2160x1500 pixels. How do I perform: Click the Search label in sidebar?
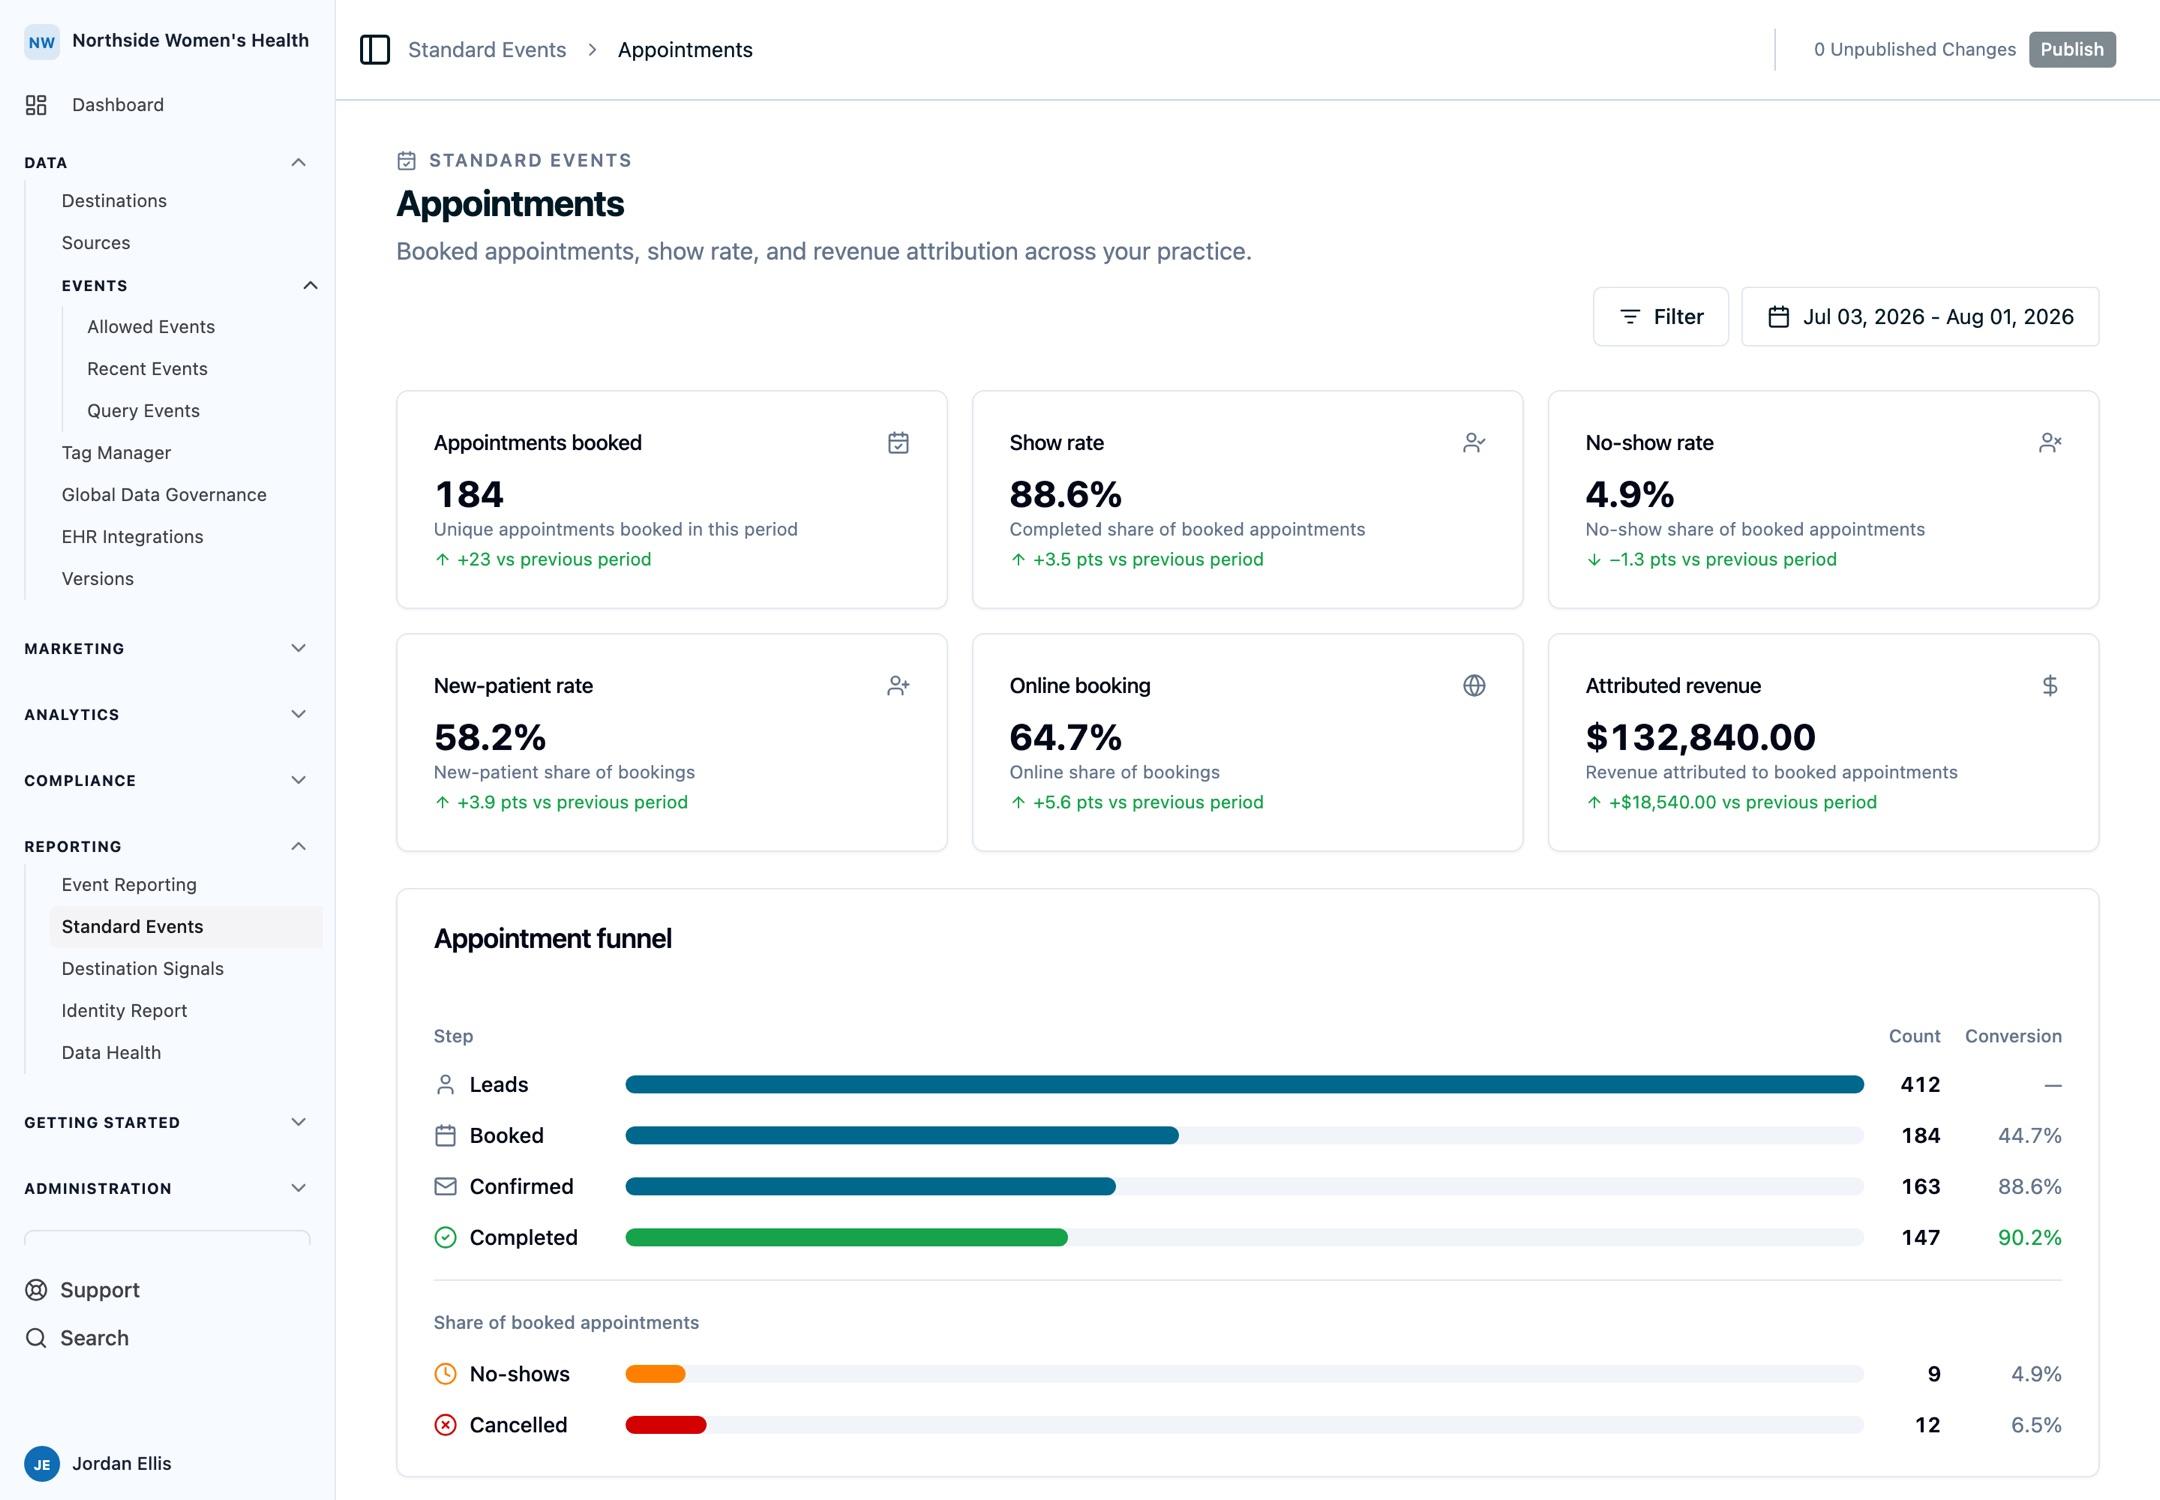(x=94, y=1339)
